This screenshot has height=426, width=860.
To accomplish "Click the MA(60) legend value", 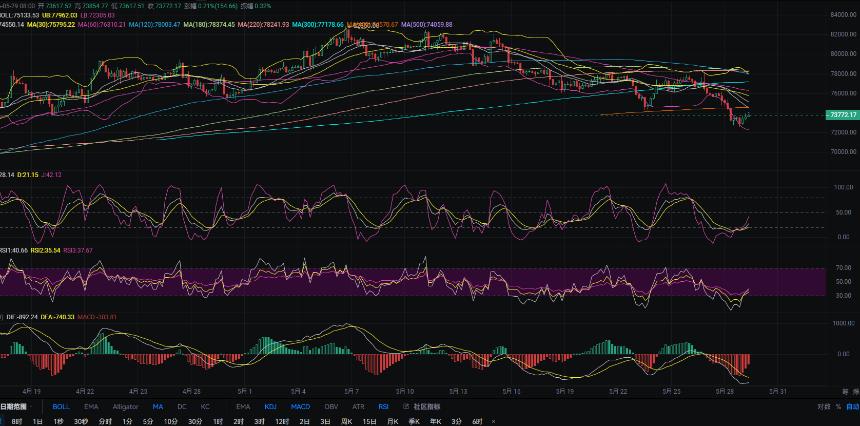I will click(102, 25).
